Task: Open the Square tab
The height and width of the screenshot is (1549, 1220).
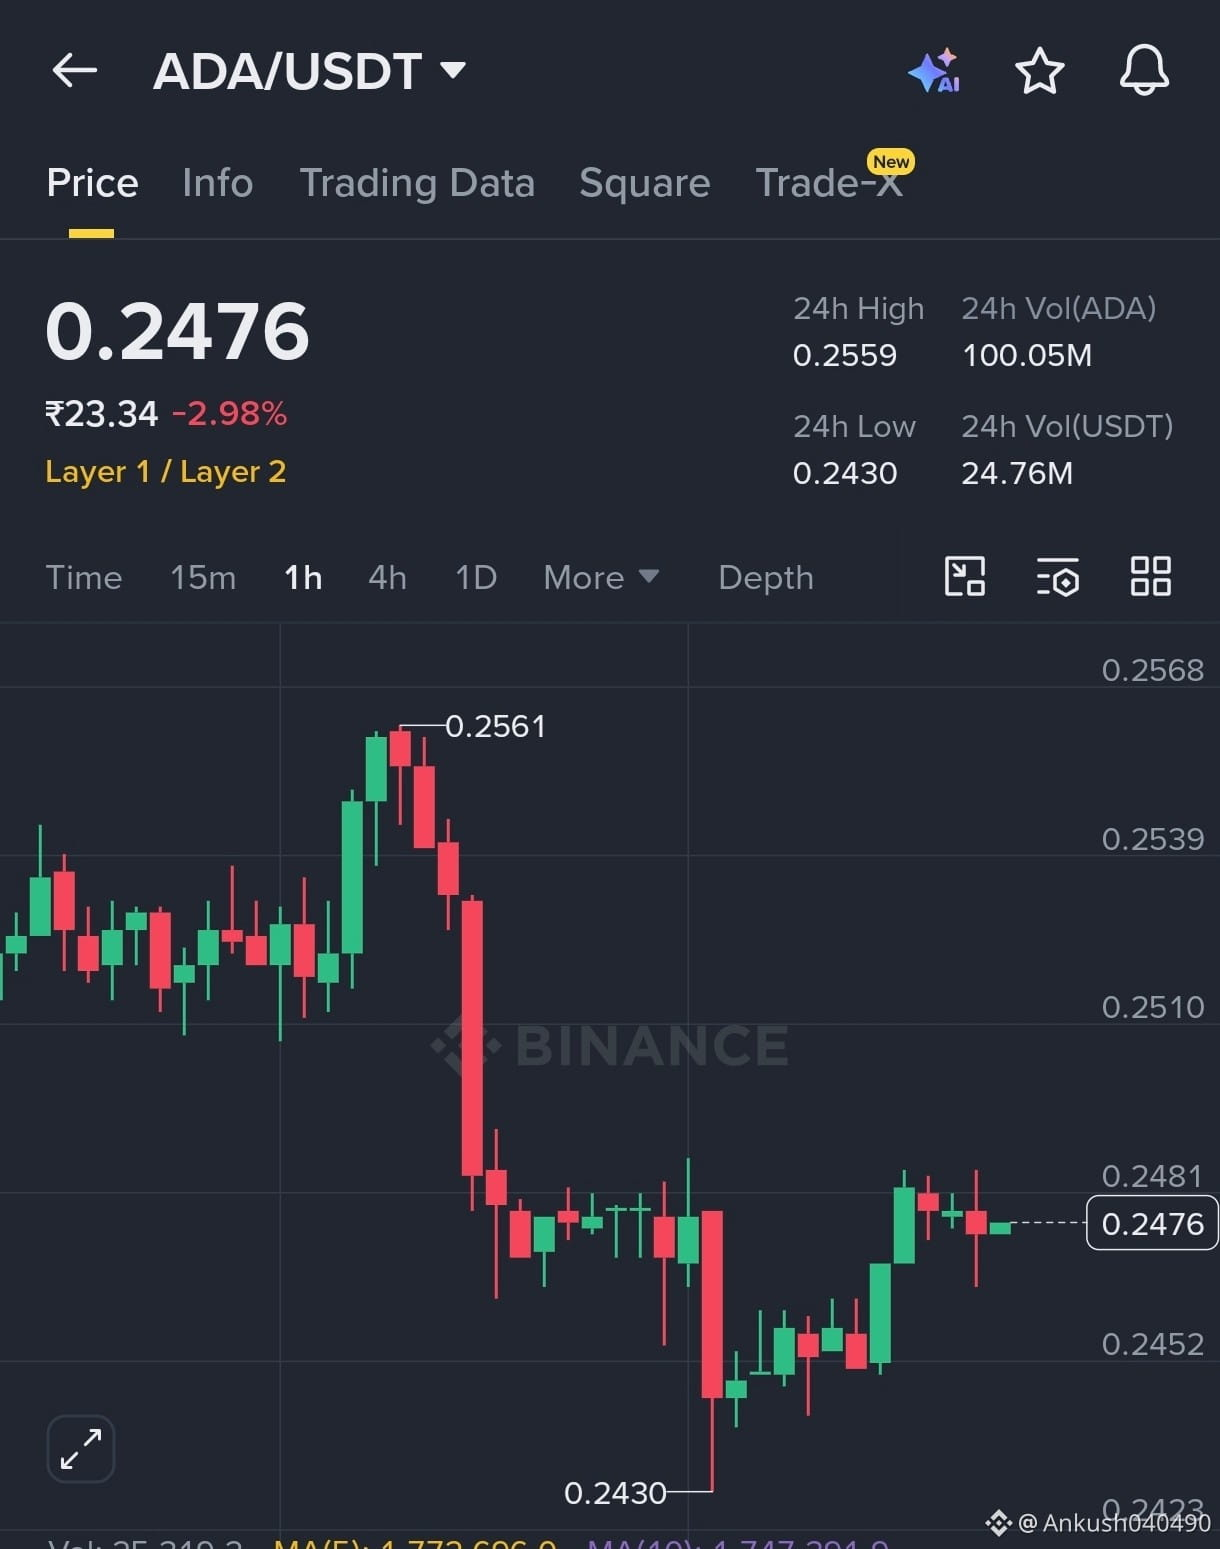Action: pos(644,183)
